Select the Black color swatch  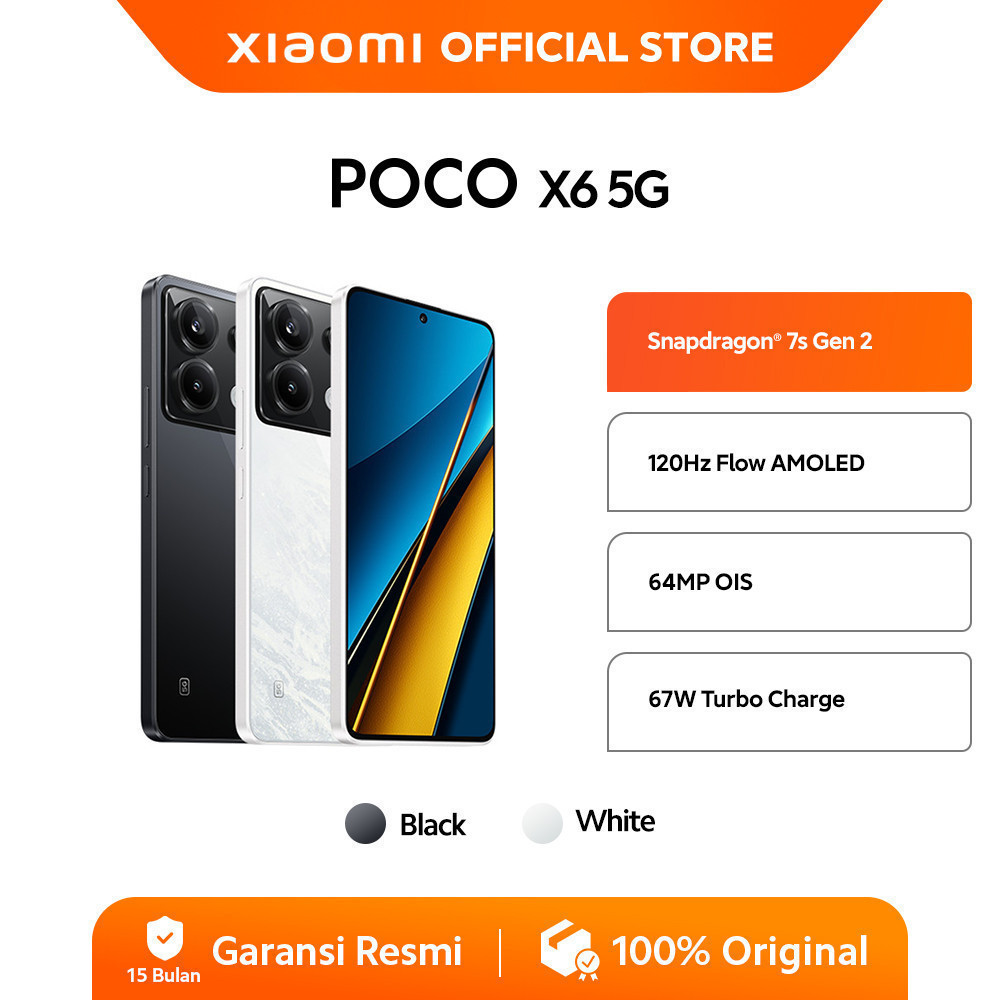pyautogui.click(x=365, y=823)
